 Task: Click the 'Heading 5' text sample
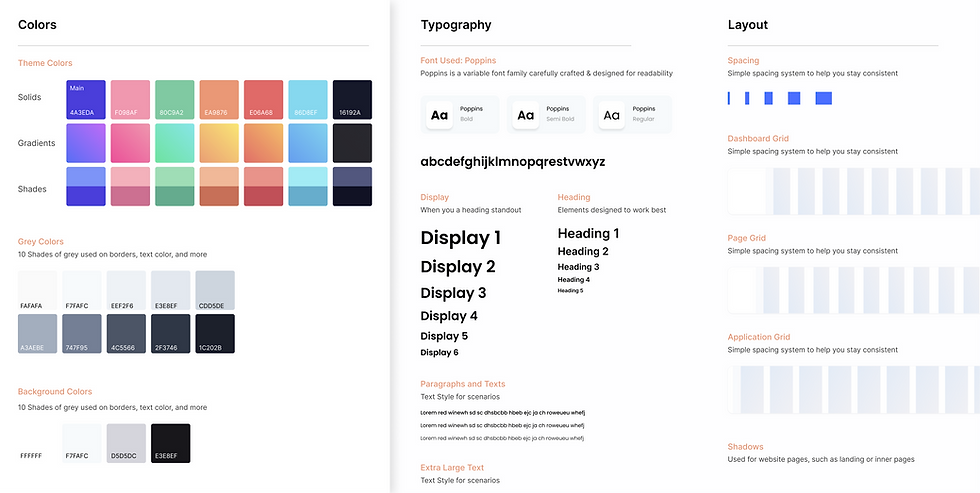tap(570, 291)
